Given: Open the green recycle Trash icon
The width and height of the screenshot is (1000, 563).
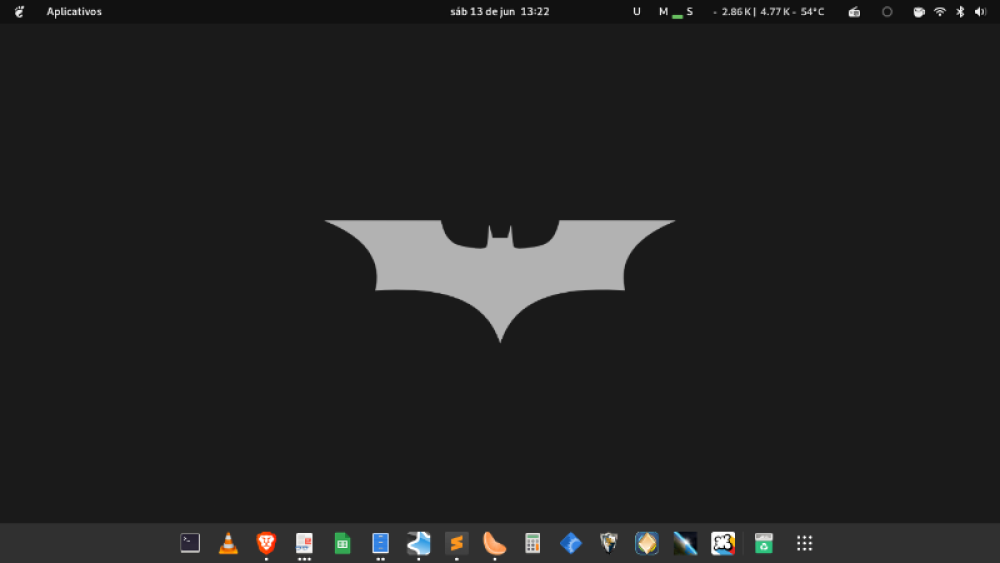Looking at the screenshot, I should 763,543.
